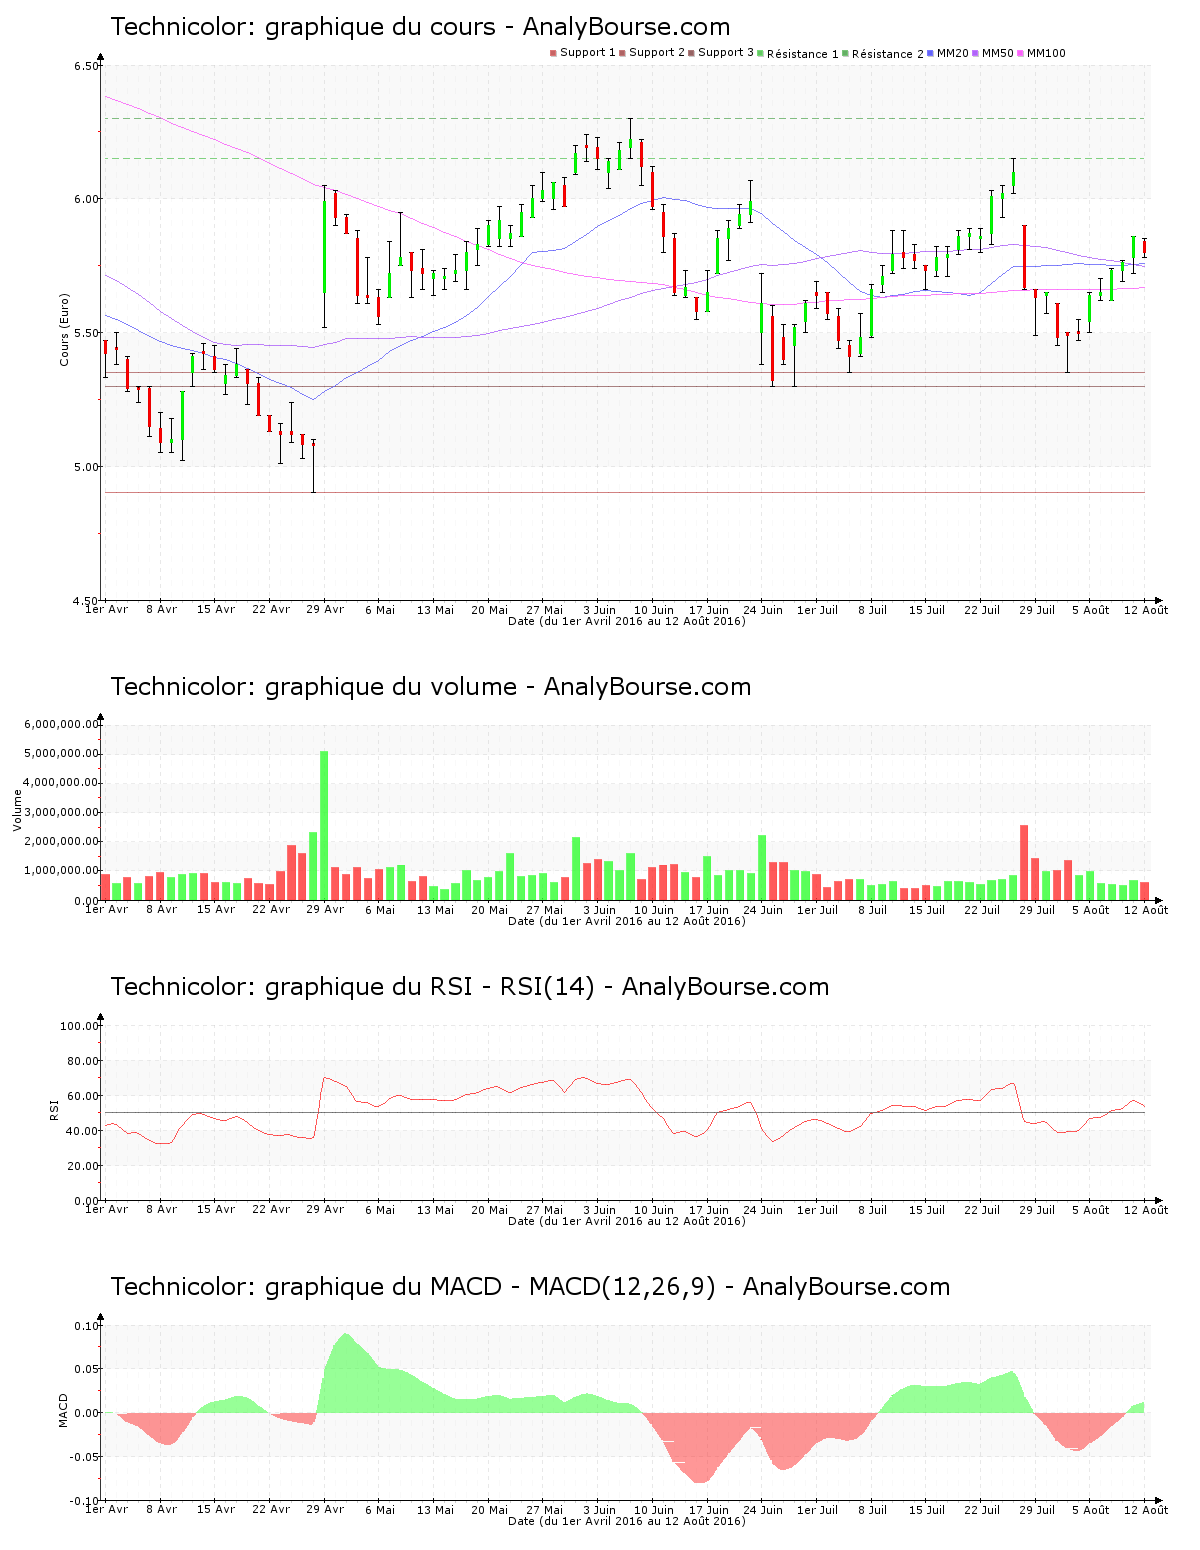Viewport: 1200px width, 1550px height.
Task: Click the tallest green volume bar at 29 Avr
Action: [x=324, y=825]
